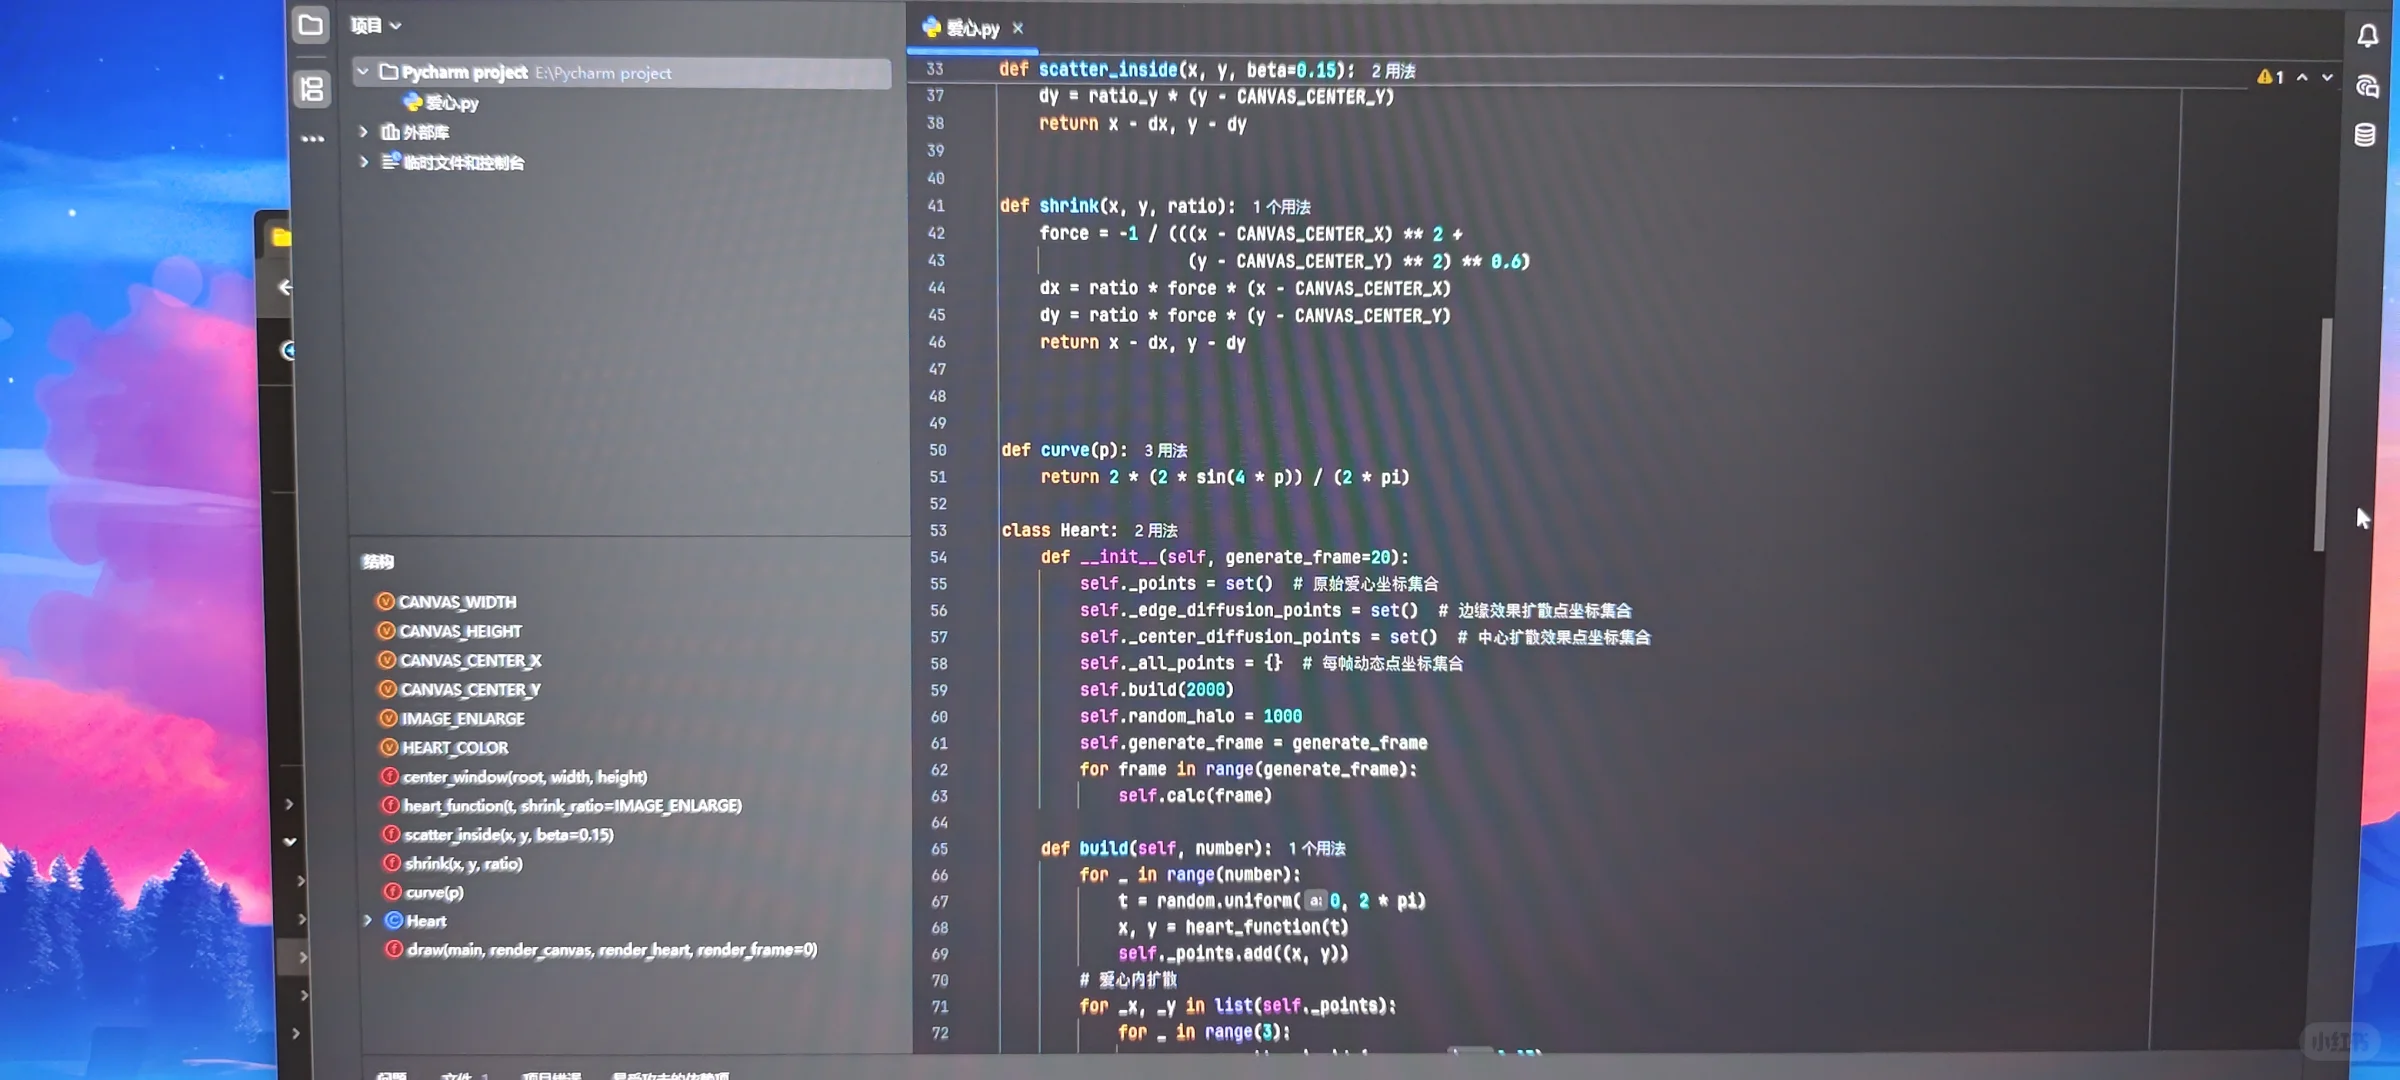The height and width of the screenshot is (1080, 2400).
Task: Open the Structure tool window icon
Action: 312,90
